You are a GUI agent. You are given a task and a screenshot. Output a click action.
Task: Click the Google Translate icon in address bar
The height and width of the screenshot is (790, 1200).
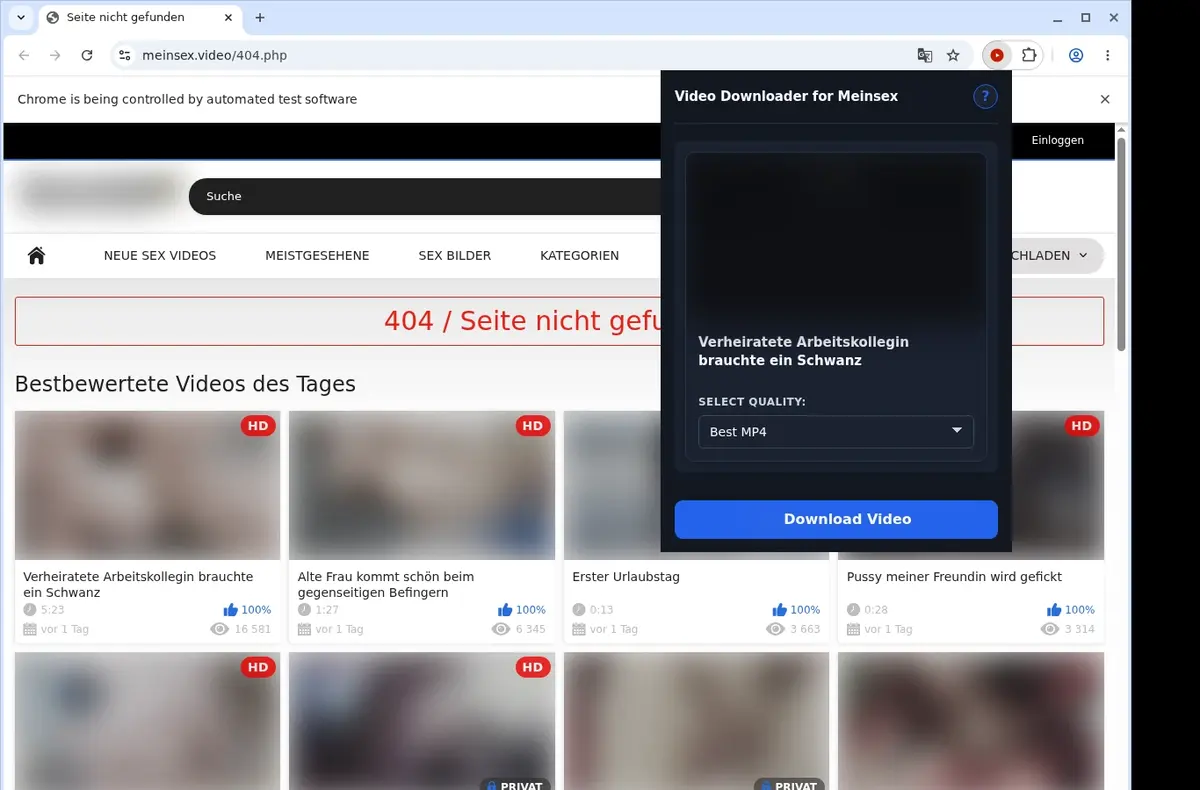925,56
